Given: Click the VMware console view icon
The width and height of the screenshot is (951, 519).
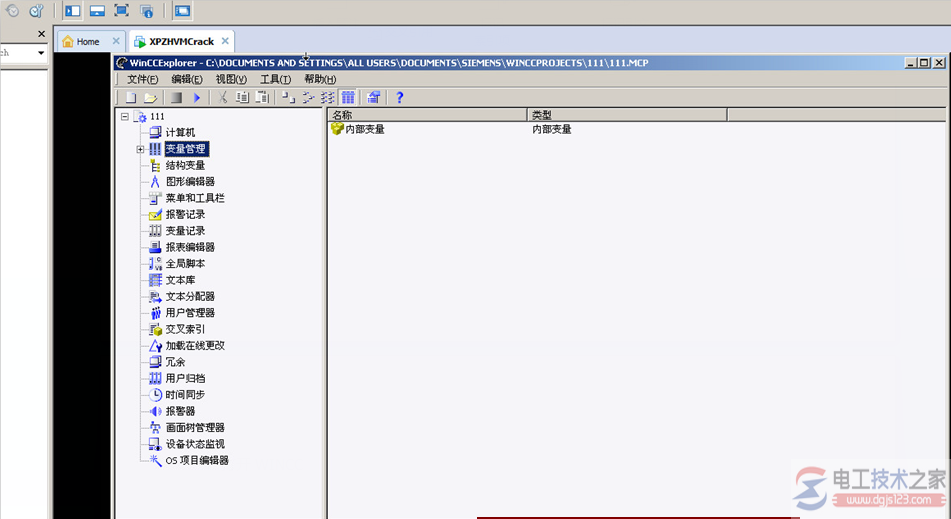Looking at the screenshot, I should tap(182, 10).
